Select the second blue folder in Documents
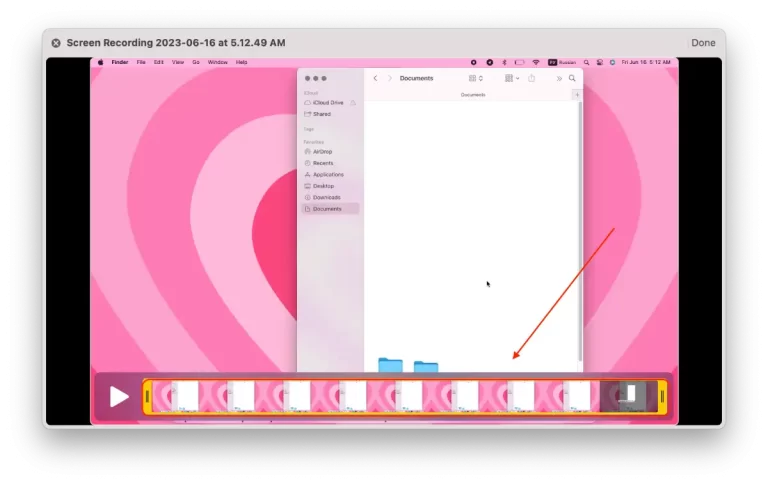768x485 pixels. pos(426,366)
